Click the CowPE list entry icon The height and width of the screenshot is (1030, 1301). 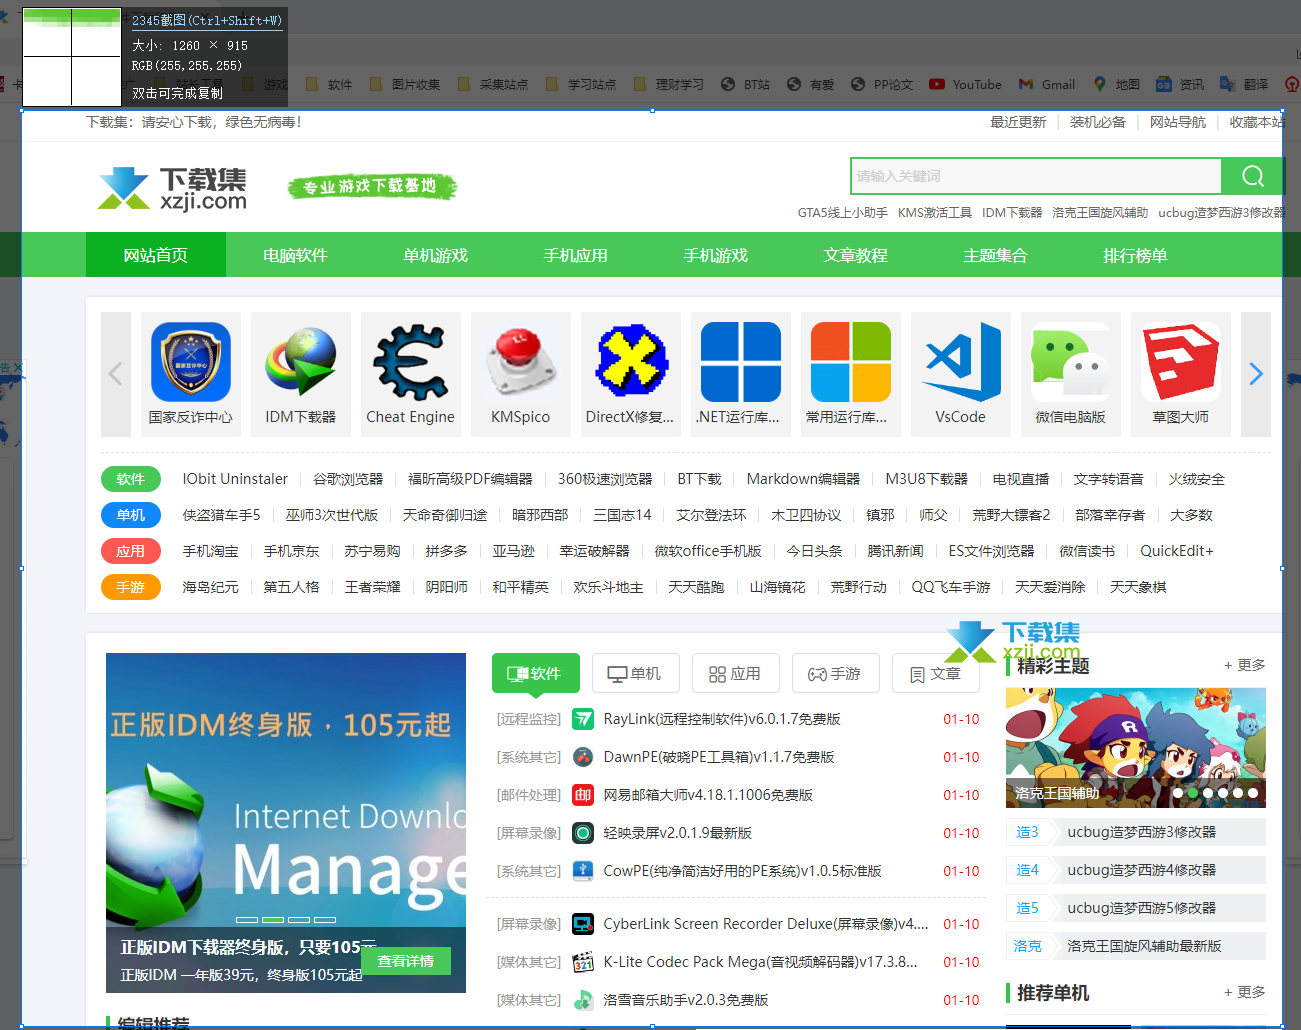pyautogui.click(x=583, y=871)
